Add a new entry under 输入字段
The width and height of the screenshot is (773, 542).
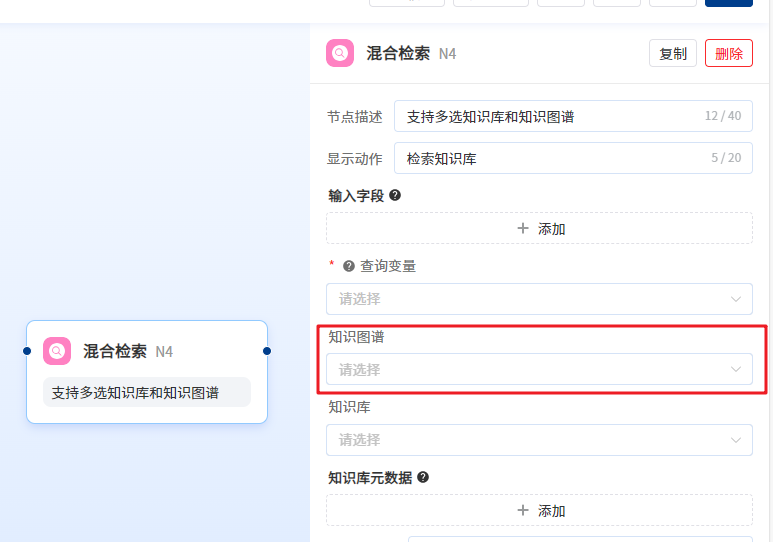(539, 229)
